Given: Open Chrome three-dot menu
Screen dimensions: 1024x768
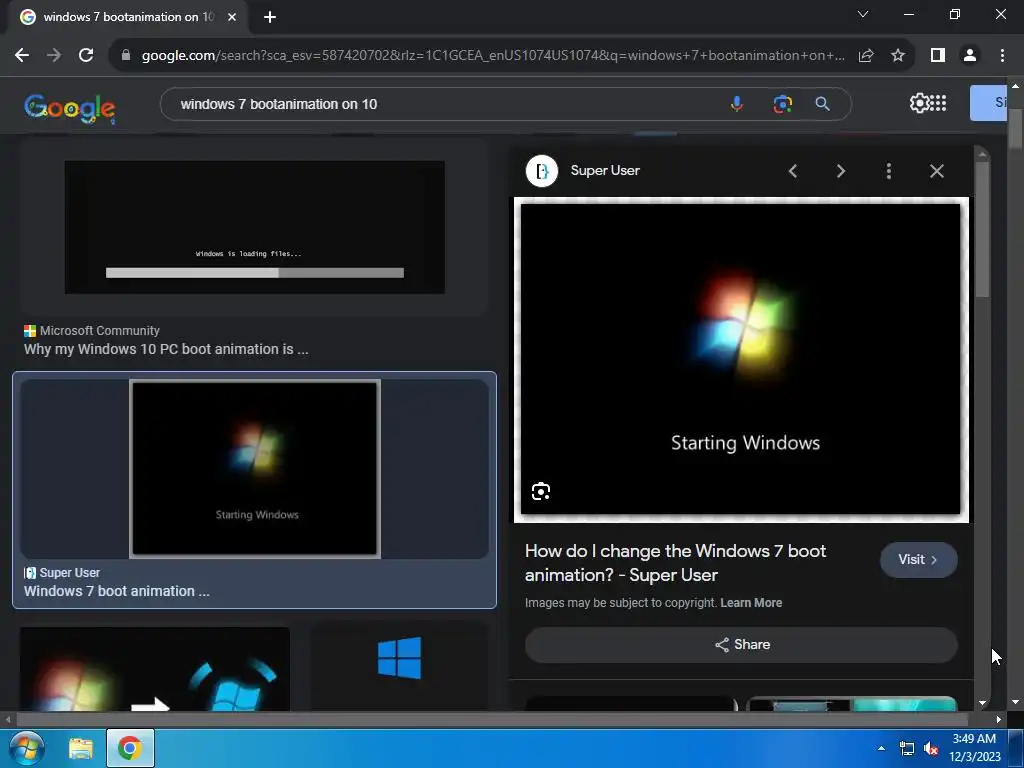Looking at the screenshot, I should point(1002,56).
